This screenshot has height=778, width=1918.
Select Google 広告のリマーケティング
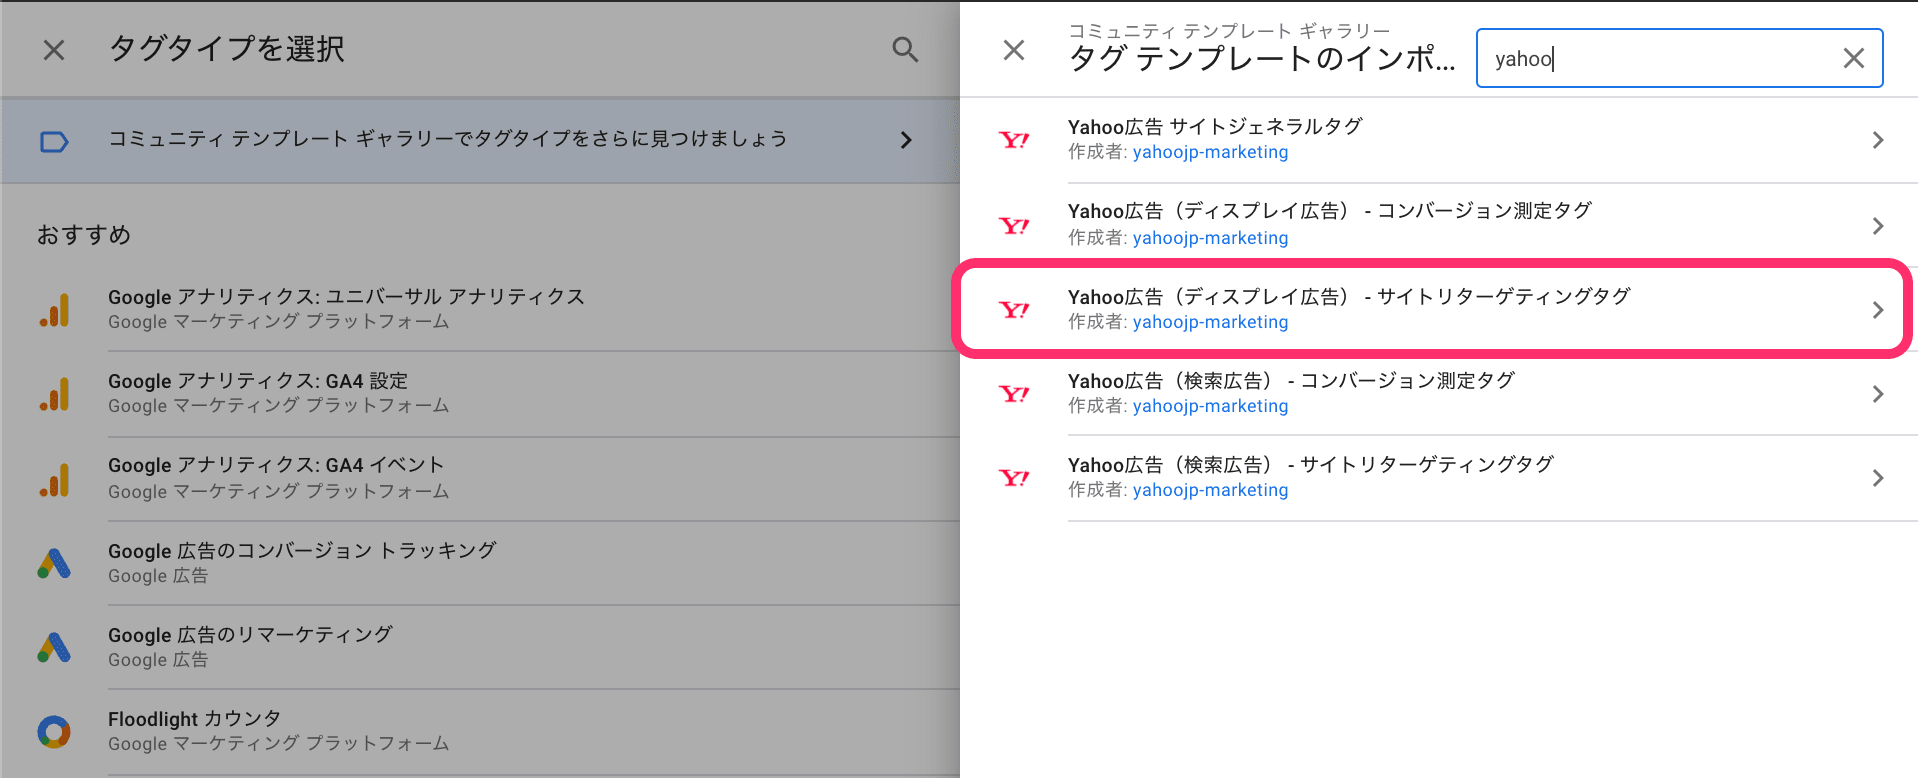point(480,647)
